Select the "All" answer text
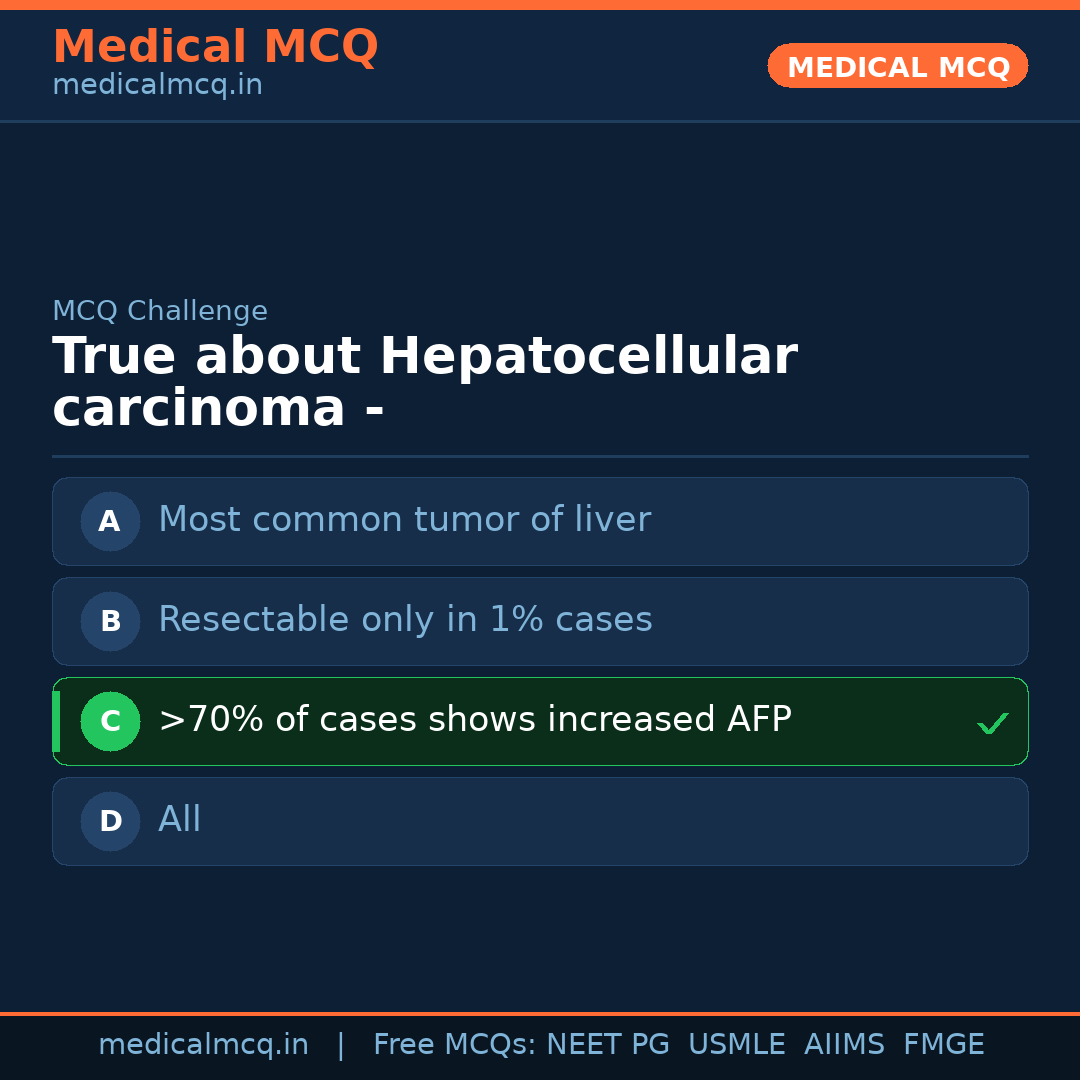The image size is (1080, 1080). [x=180, y=820]
